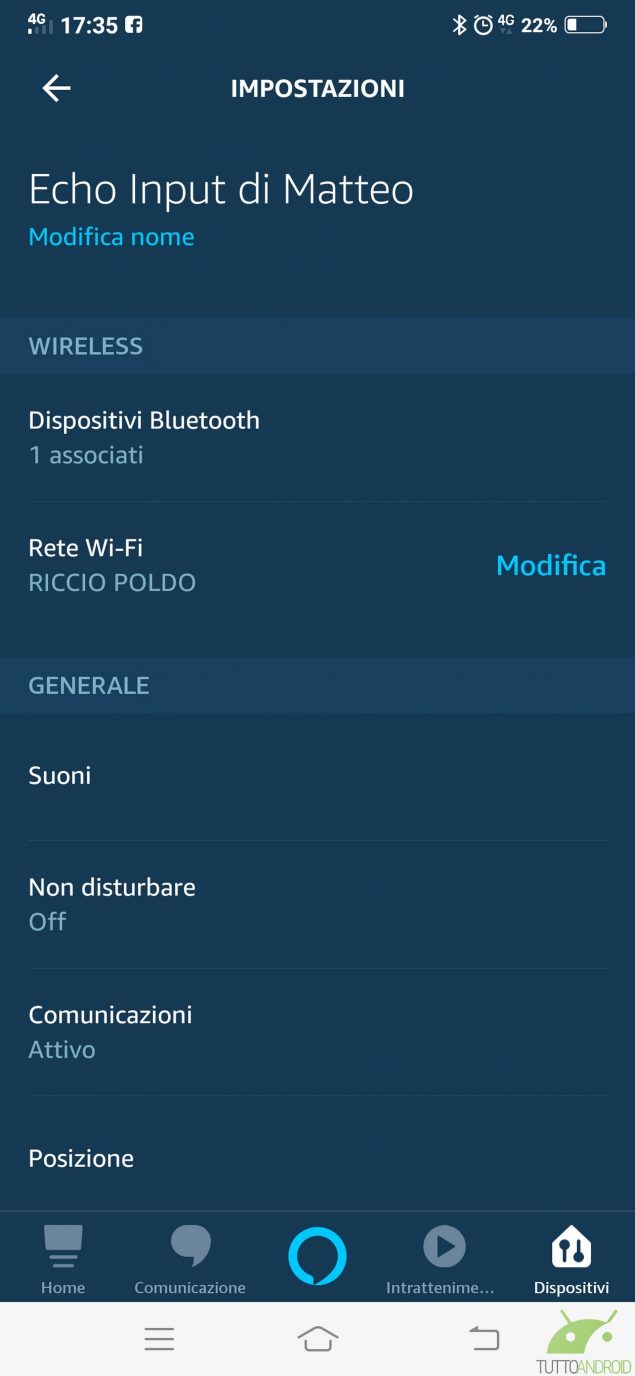The height and width of the screenshot is (1376, 635).
Task: Open the Suoni settings
Action: click(60, 776)
